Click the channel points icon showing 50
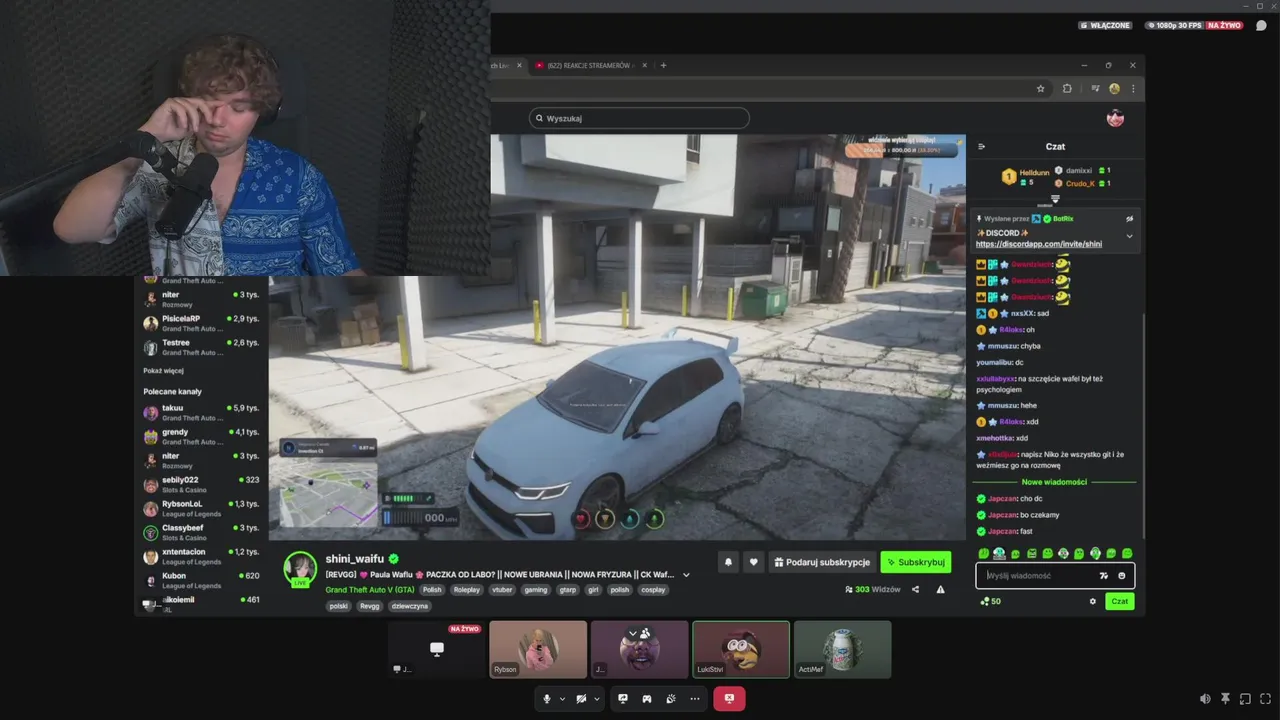The image size is (1280, 720). pyautogui.click(x=990, y=601)
